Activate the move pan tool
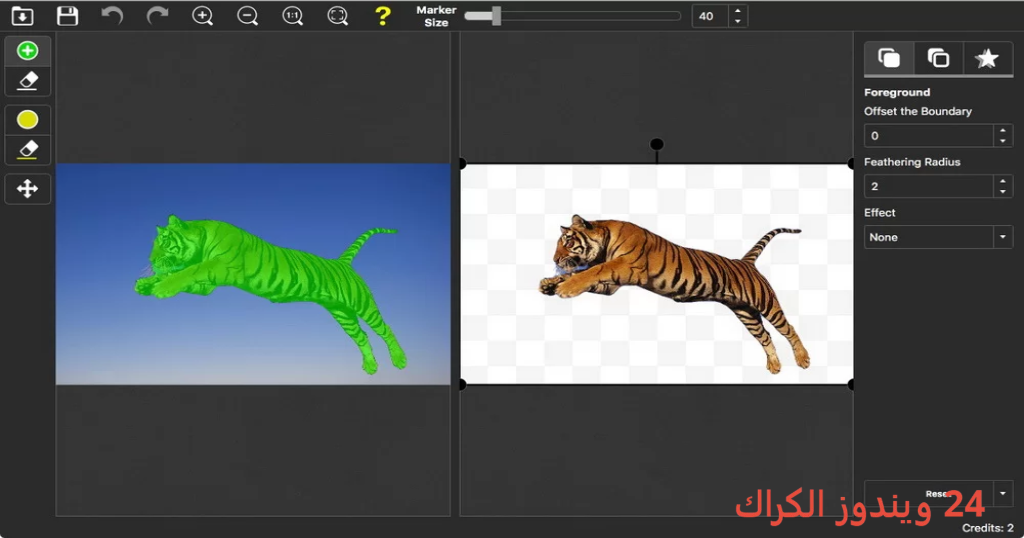Viewport: 1024px width, 538px height. [27, 189]
